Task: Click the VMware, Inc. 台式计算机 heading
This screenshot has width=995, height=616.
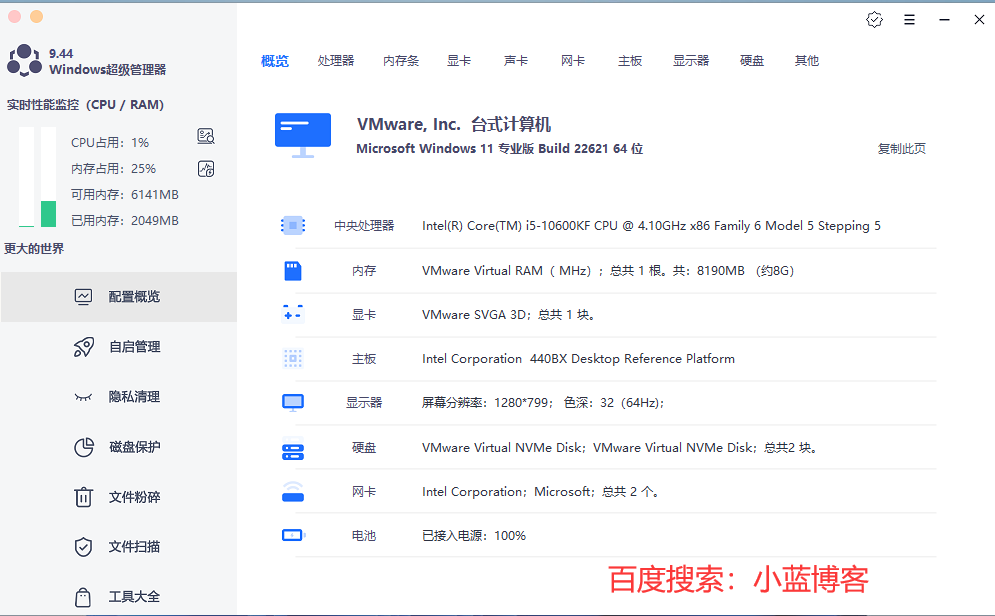Action: pos(454,124)
